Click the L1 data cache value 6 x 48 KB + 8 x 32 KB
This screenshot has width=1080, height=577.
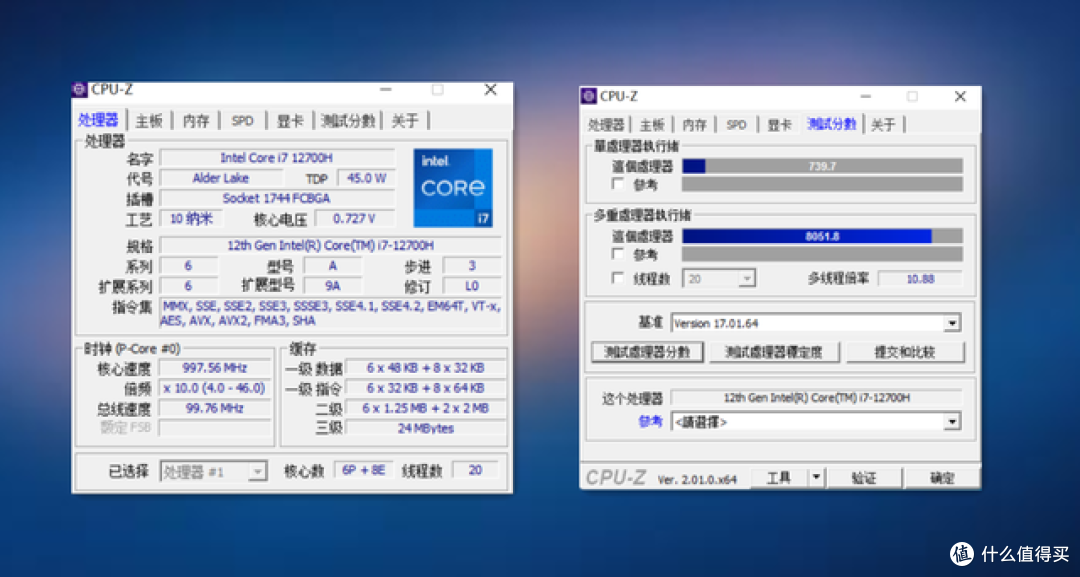[x=426, y=368]
